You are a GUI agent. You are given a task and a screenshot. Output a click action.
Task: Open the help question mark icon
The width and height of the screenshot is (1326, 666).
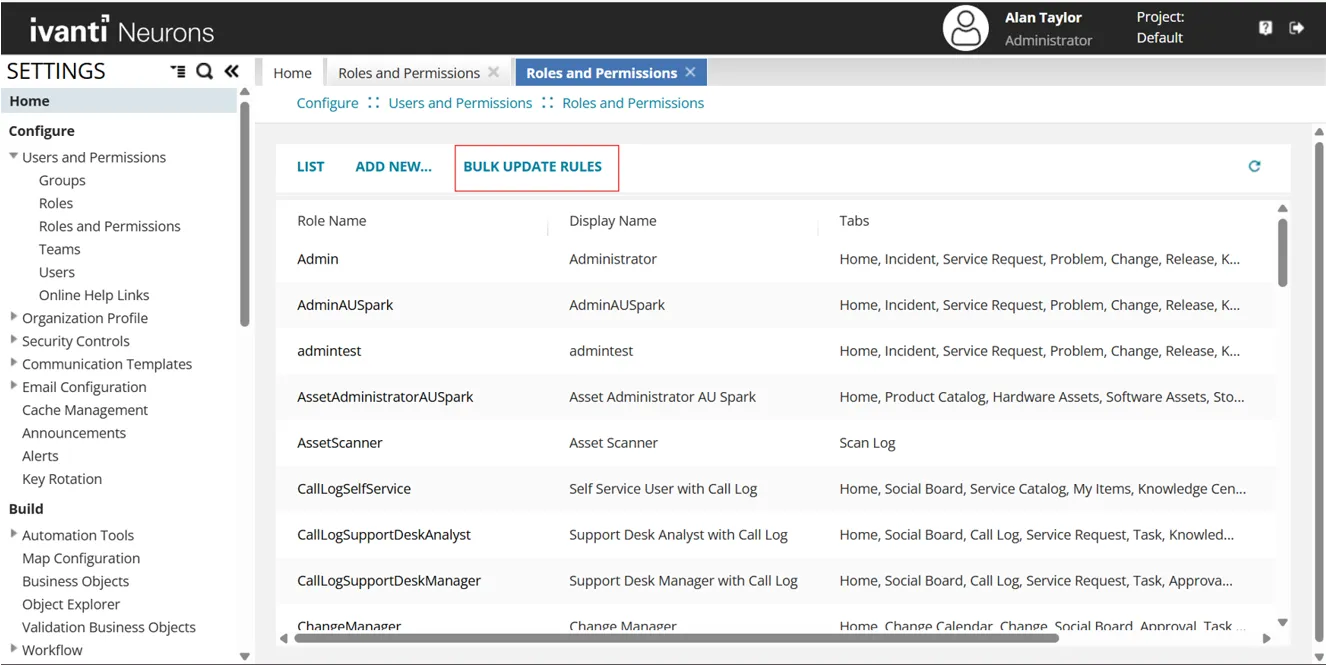pos(1265,28)
